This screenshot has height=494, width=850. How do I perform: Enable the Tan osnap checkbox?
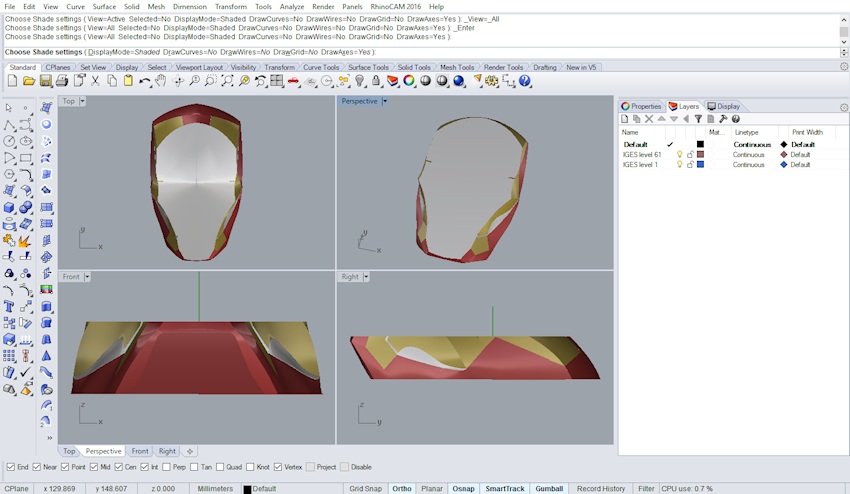[194, 467]
